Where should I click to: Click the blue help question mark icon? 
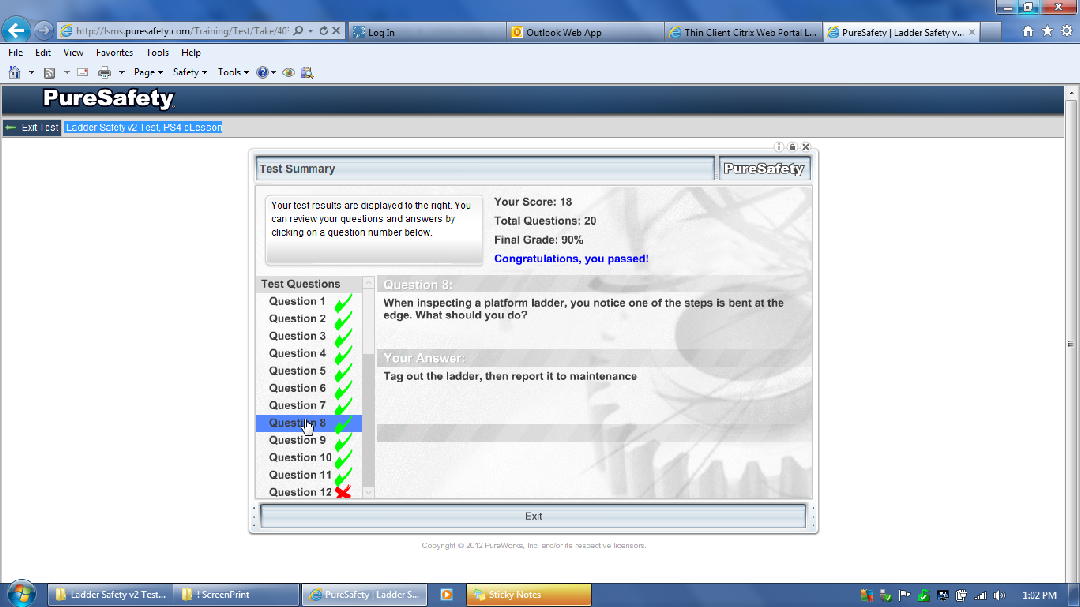[263, 72]
